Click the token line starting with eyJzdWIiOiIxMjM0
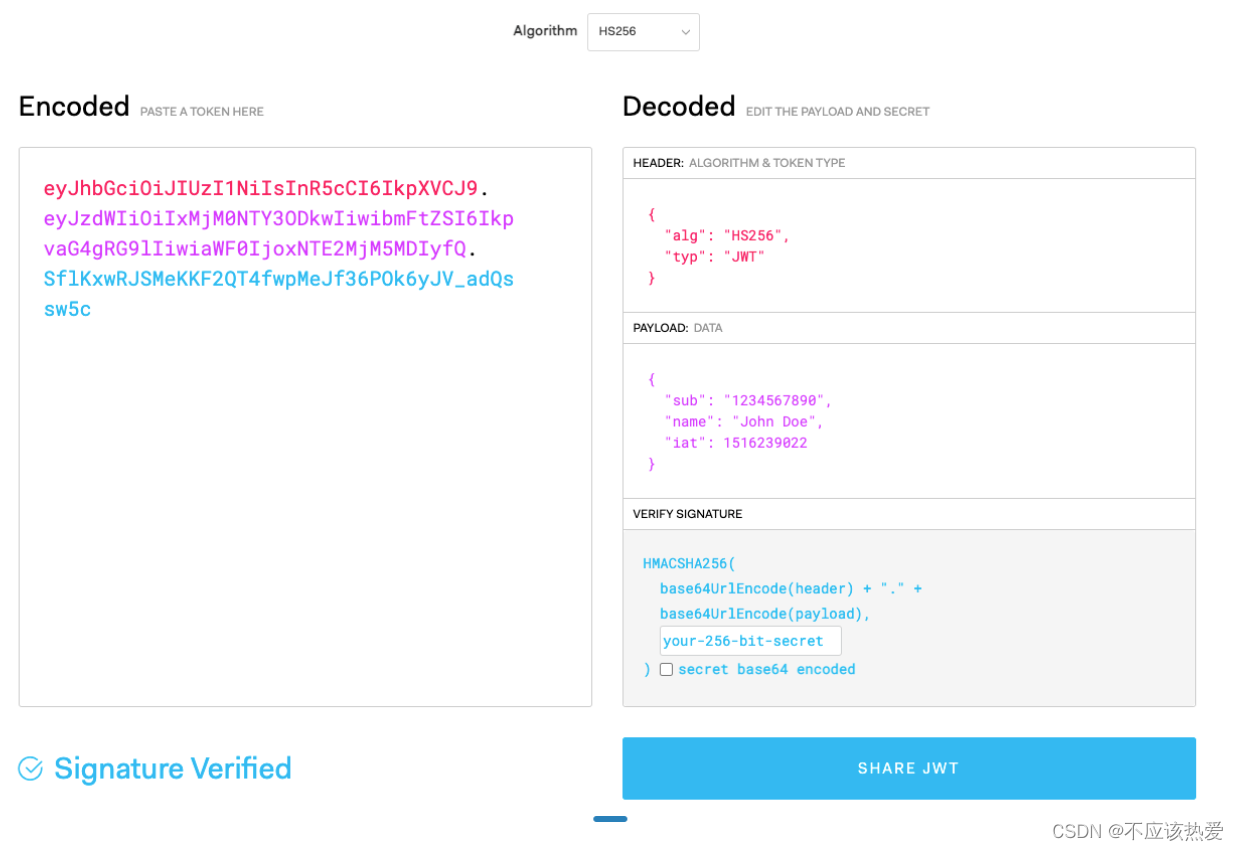This screenshot has height=851, width=1238. tap(279, 218)
